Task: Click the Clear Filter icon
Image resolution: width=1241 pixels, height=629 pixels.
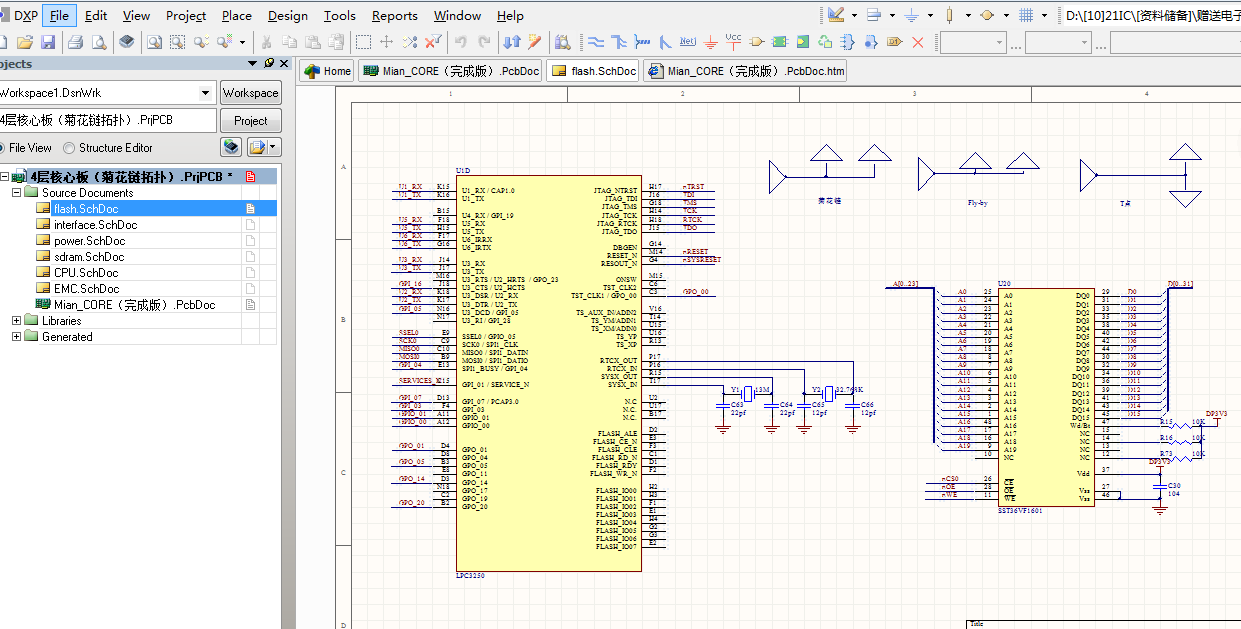Action: pyautogui.click(x=433, y=42)
